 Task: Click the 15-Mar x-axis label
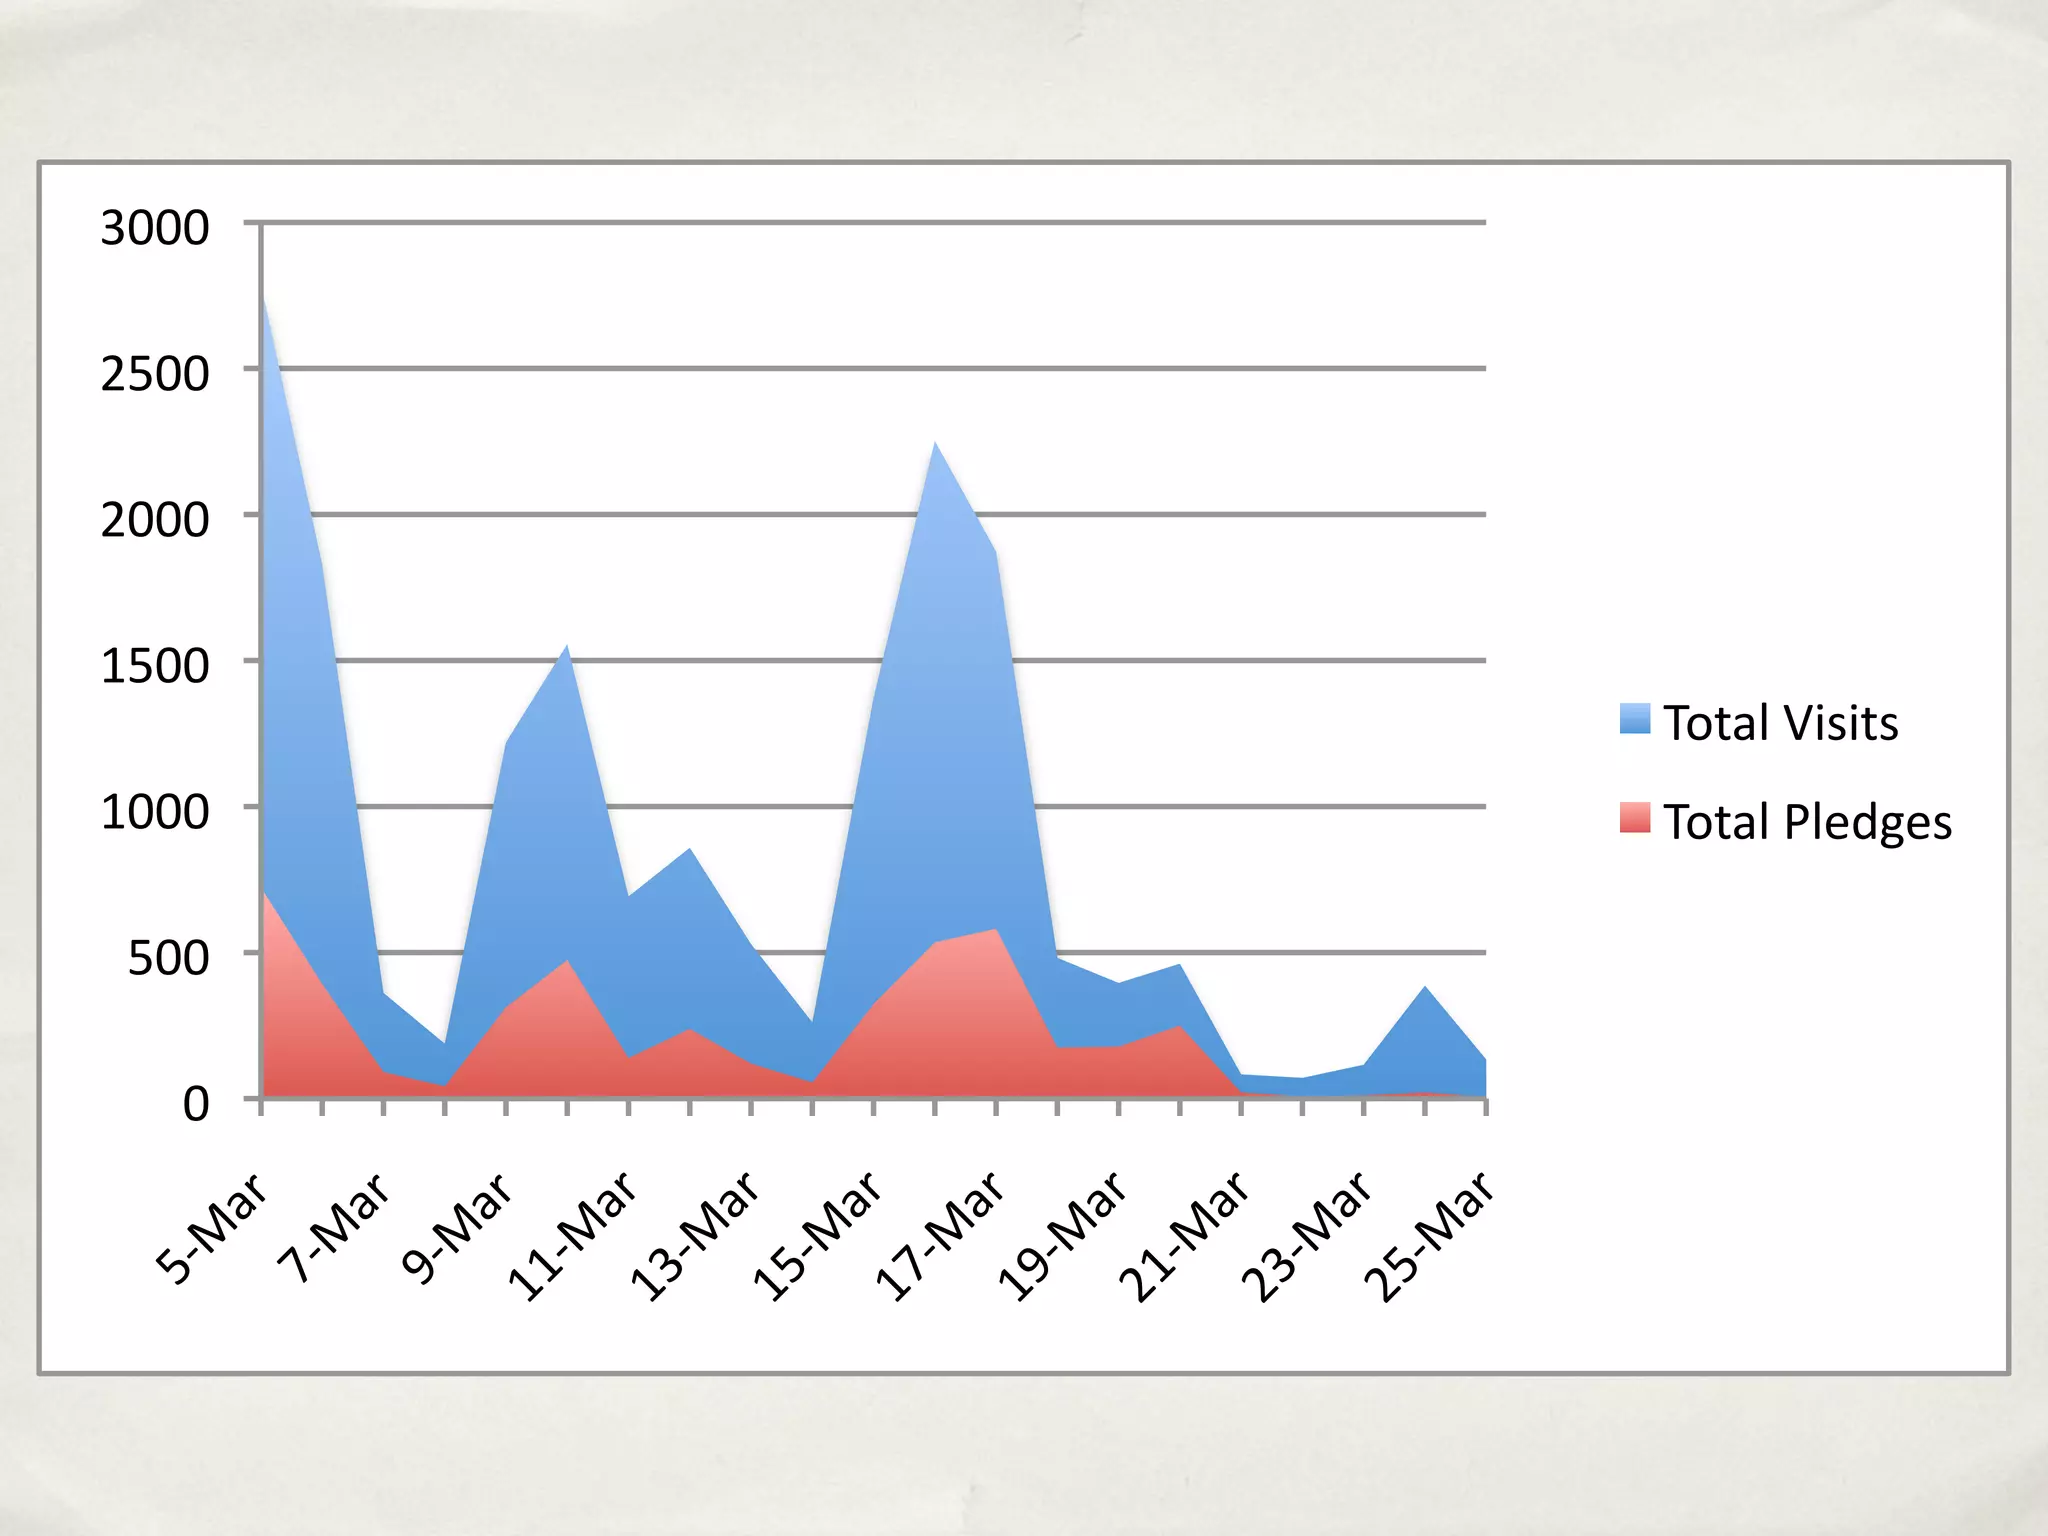817,1236
